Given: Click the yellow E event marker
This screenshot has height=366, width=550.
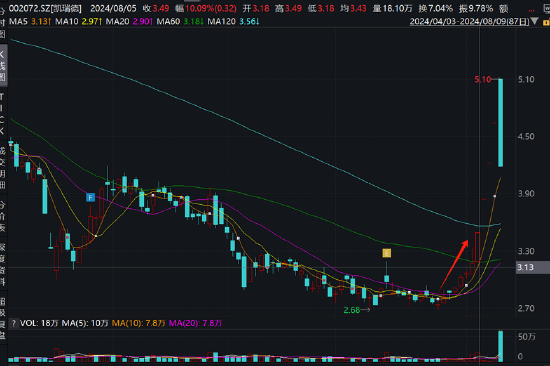Looking at the screenshot, I should click(387, 253).
